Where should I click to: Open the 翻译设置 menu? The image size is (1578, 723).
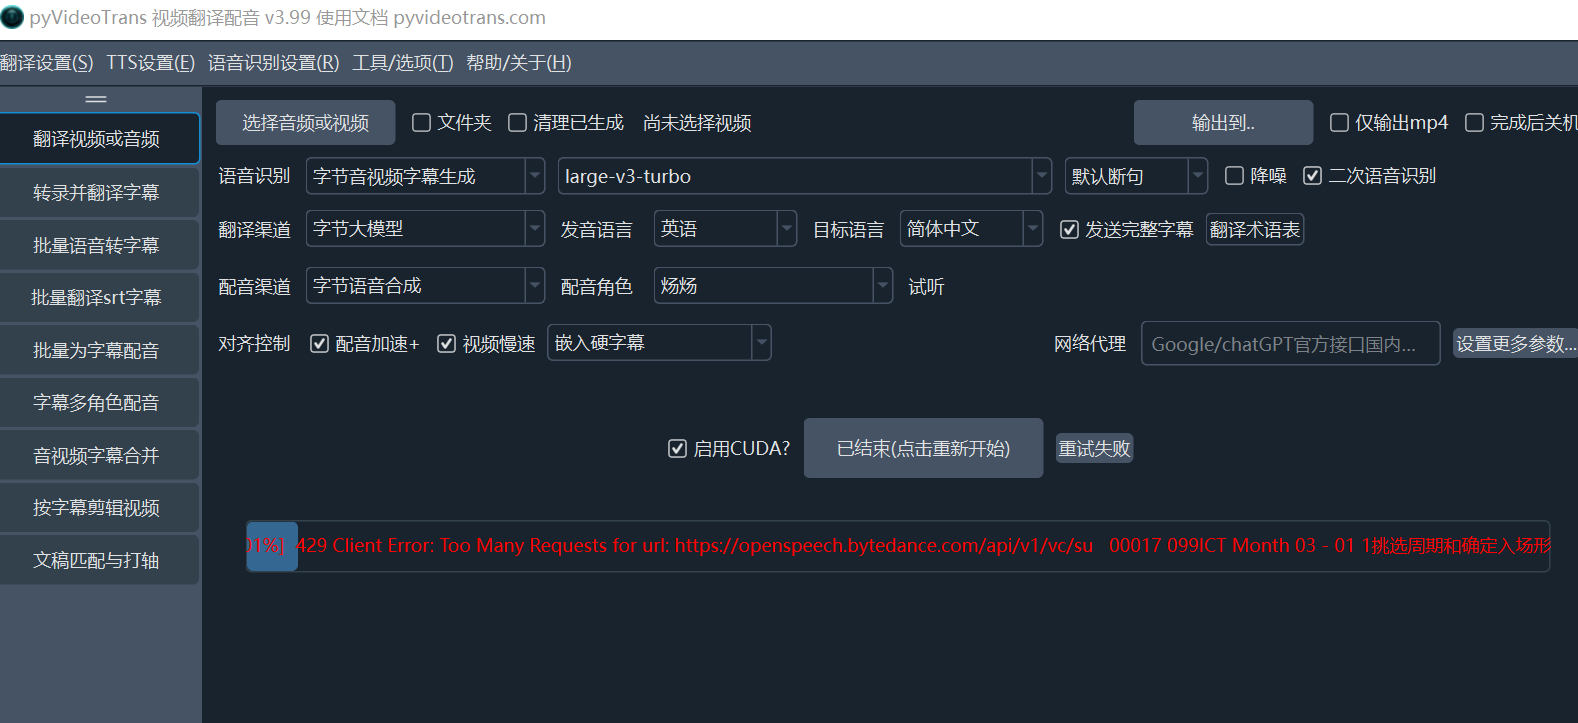point(46,63)
